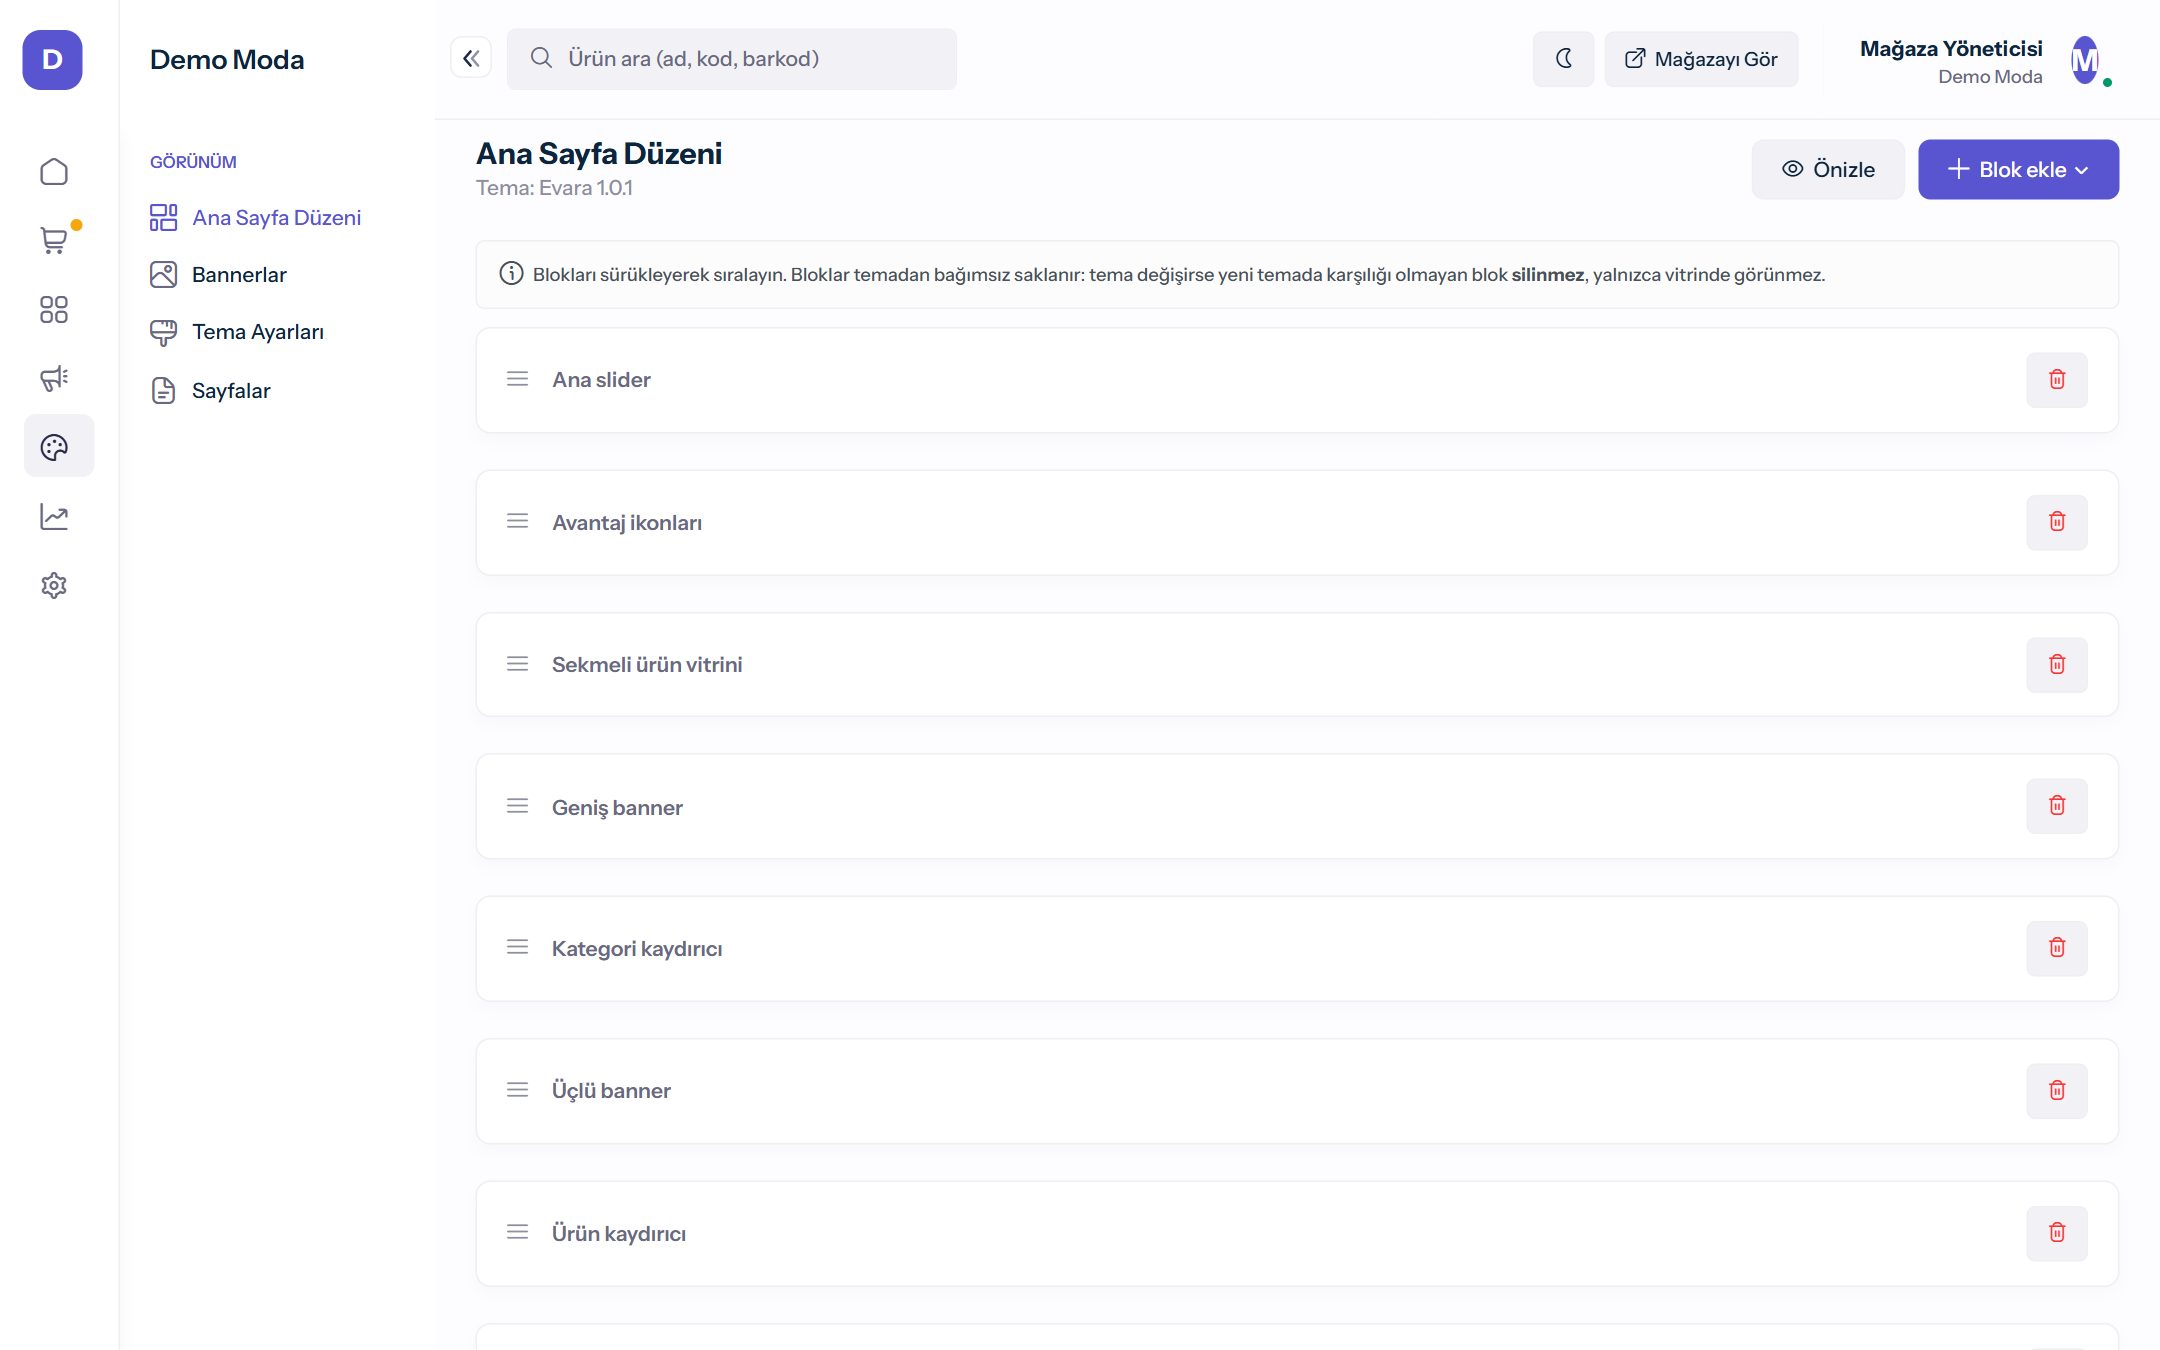Delete the Sekmeli ürün vitrini block
Image resolution: width=2160 pixels, height=1350 pixels.
click(2057, 665)
